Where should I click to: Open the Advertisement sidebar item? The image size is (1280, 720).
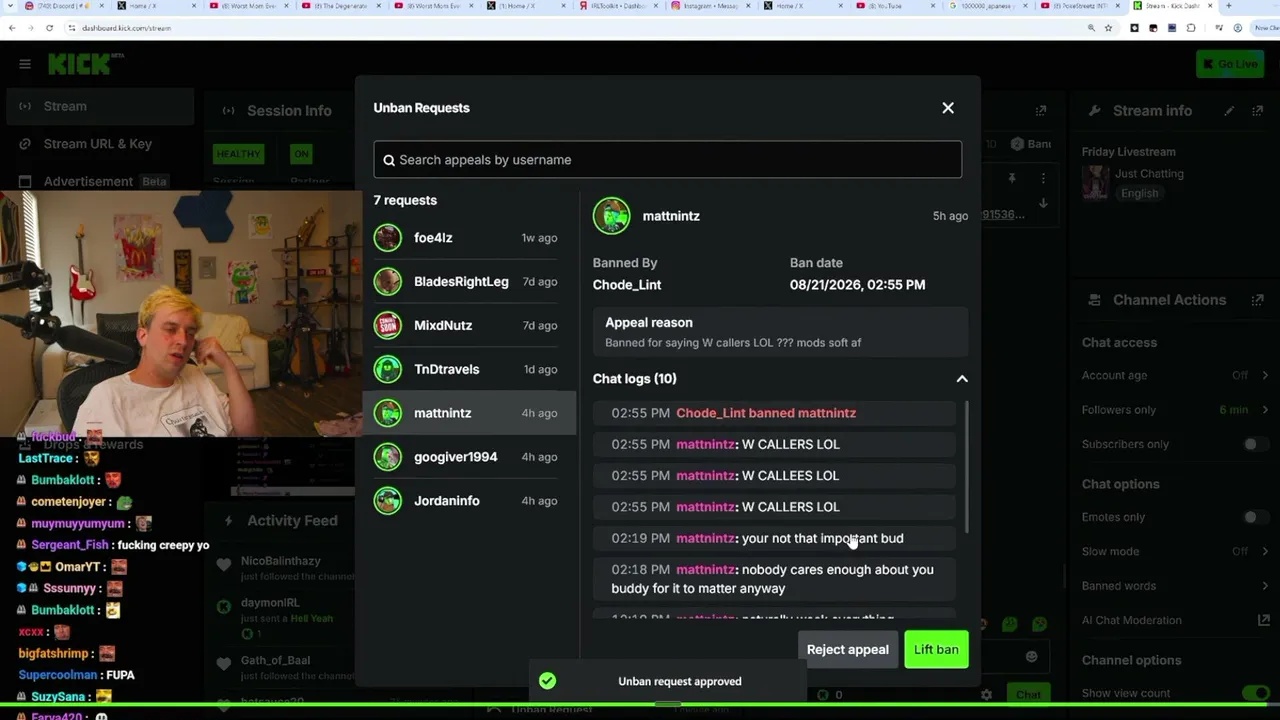point(97,181)
